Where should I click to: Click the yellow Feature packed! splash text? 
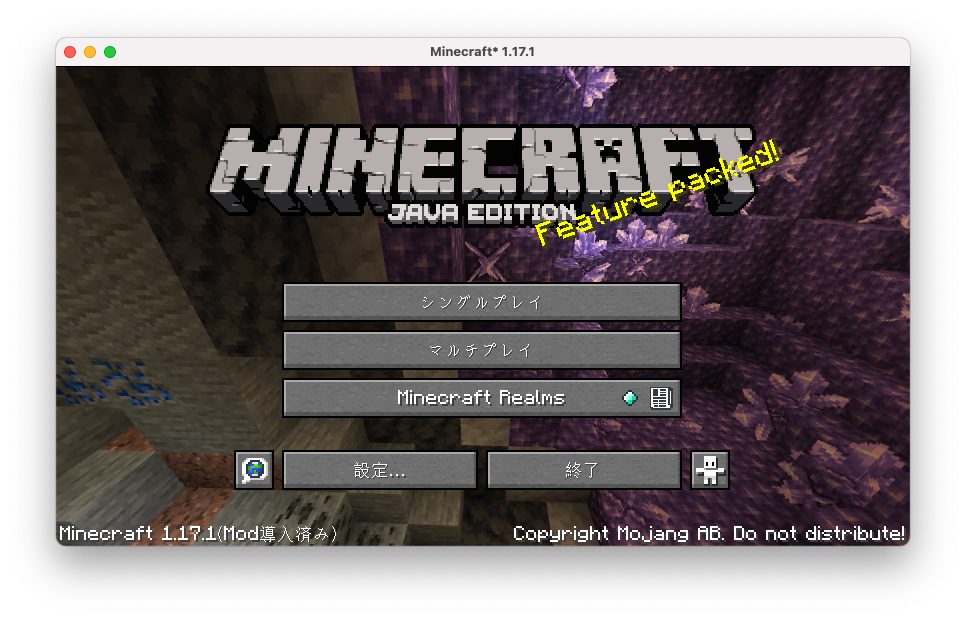657,193
